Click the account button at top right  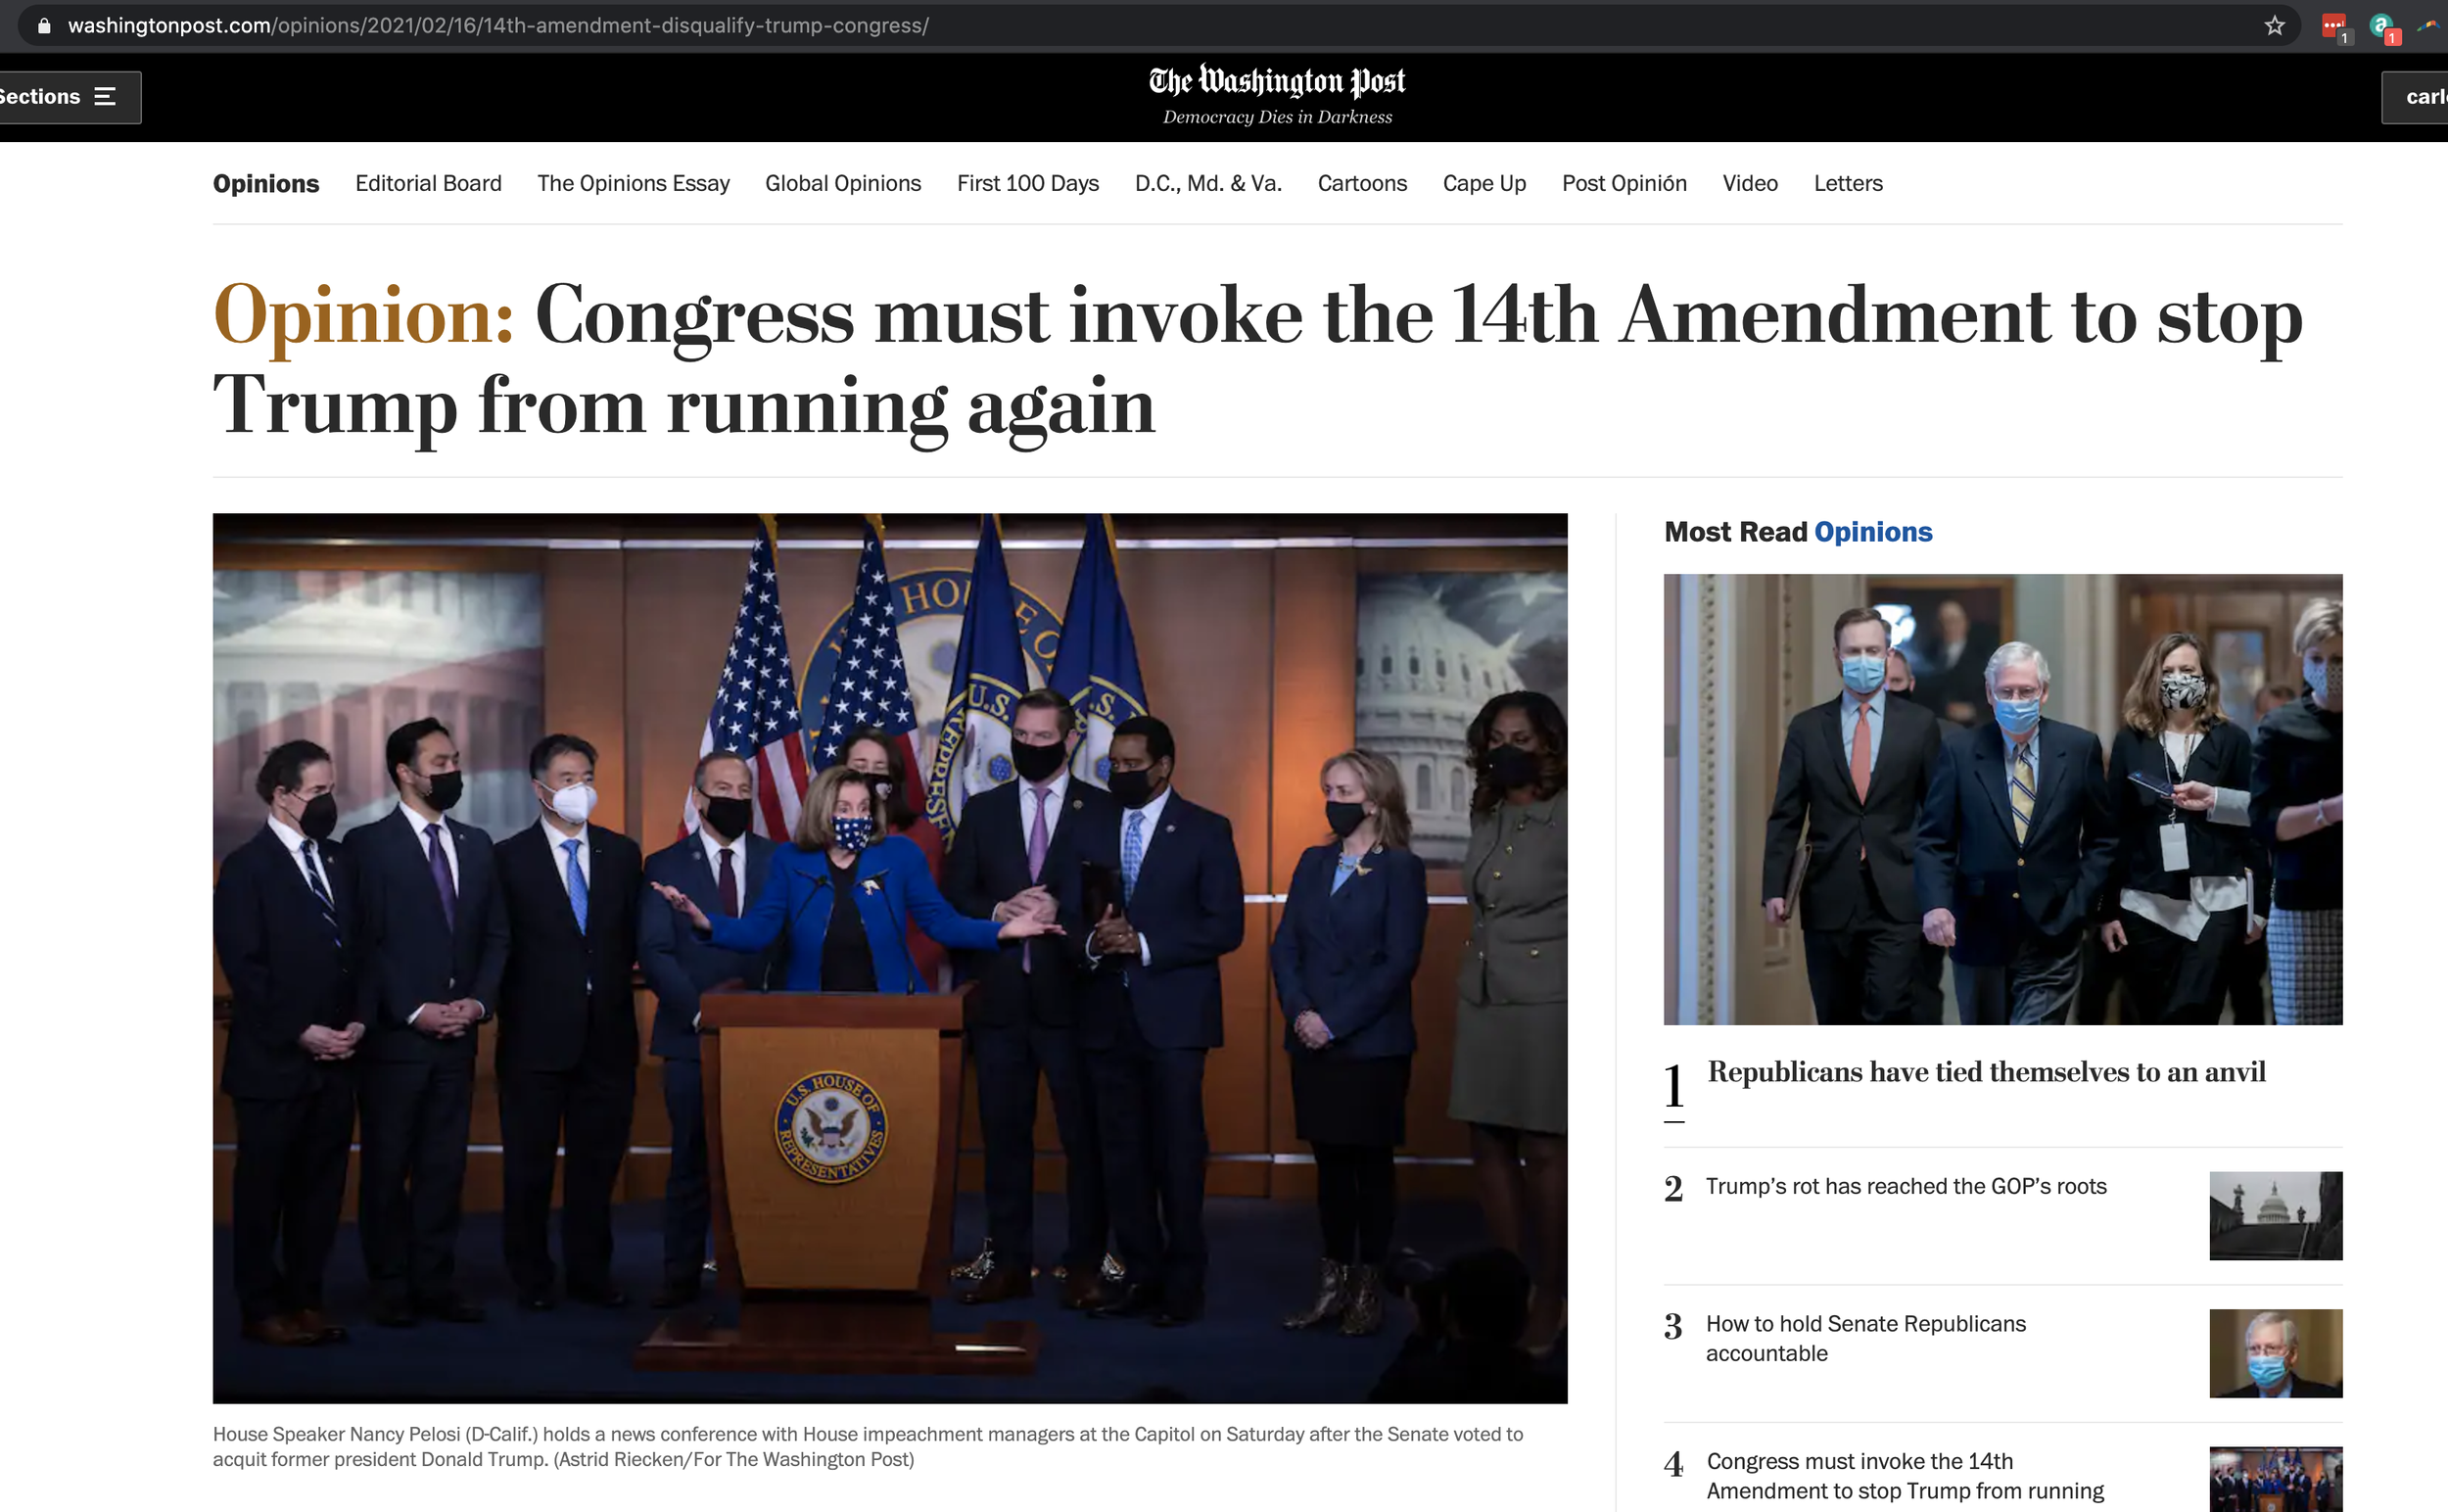pos(2415,97)
